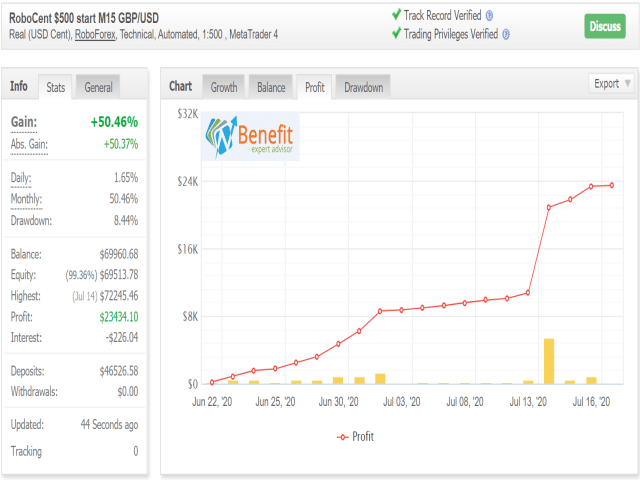Click help icon next to Track Record Verified
The height and width of the screenshot is (480, 640).
click(x=489, y=16)
